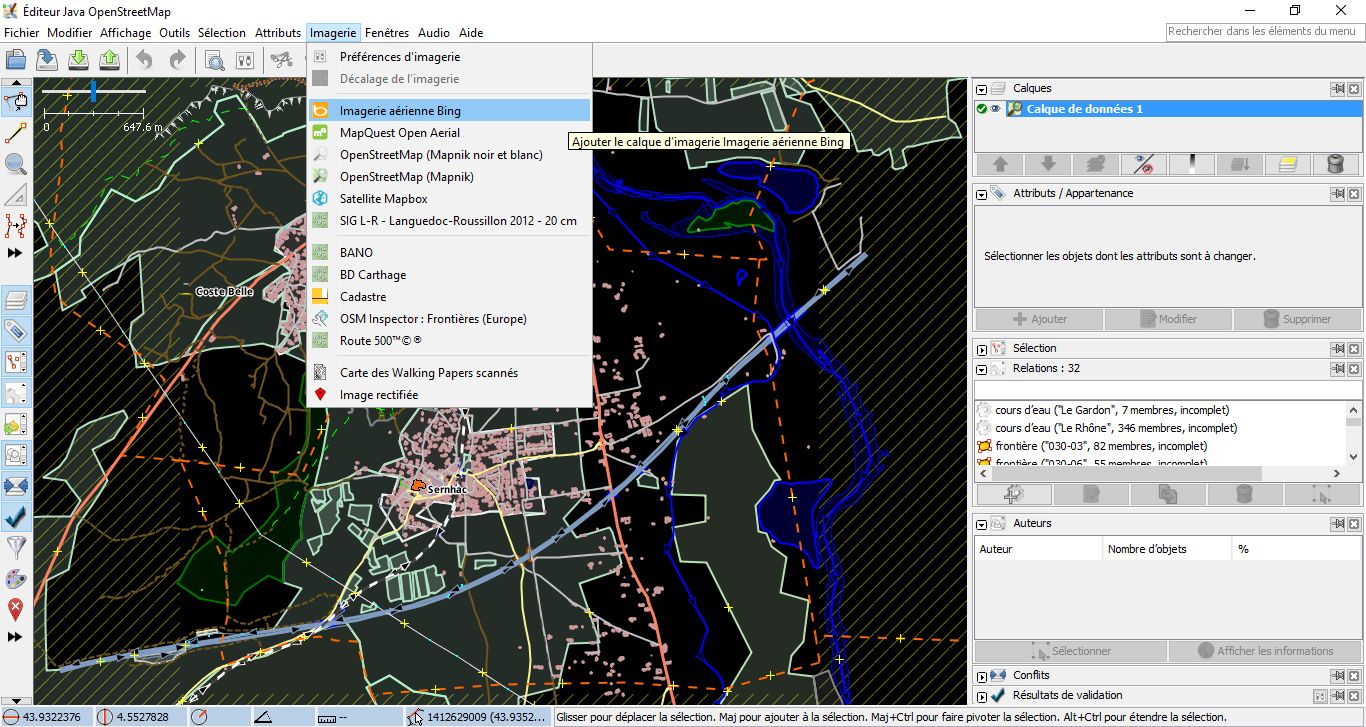Click the move layer down arrow
The height and width of the screenshot is (727, 1366).
(x=1047, y=164)
